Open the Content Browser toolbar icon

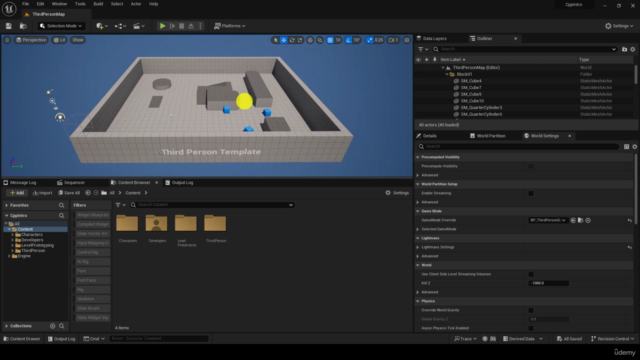tap(23, 26)
